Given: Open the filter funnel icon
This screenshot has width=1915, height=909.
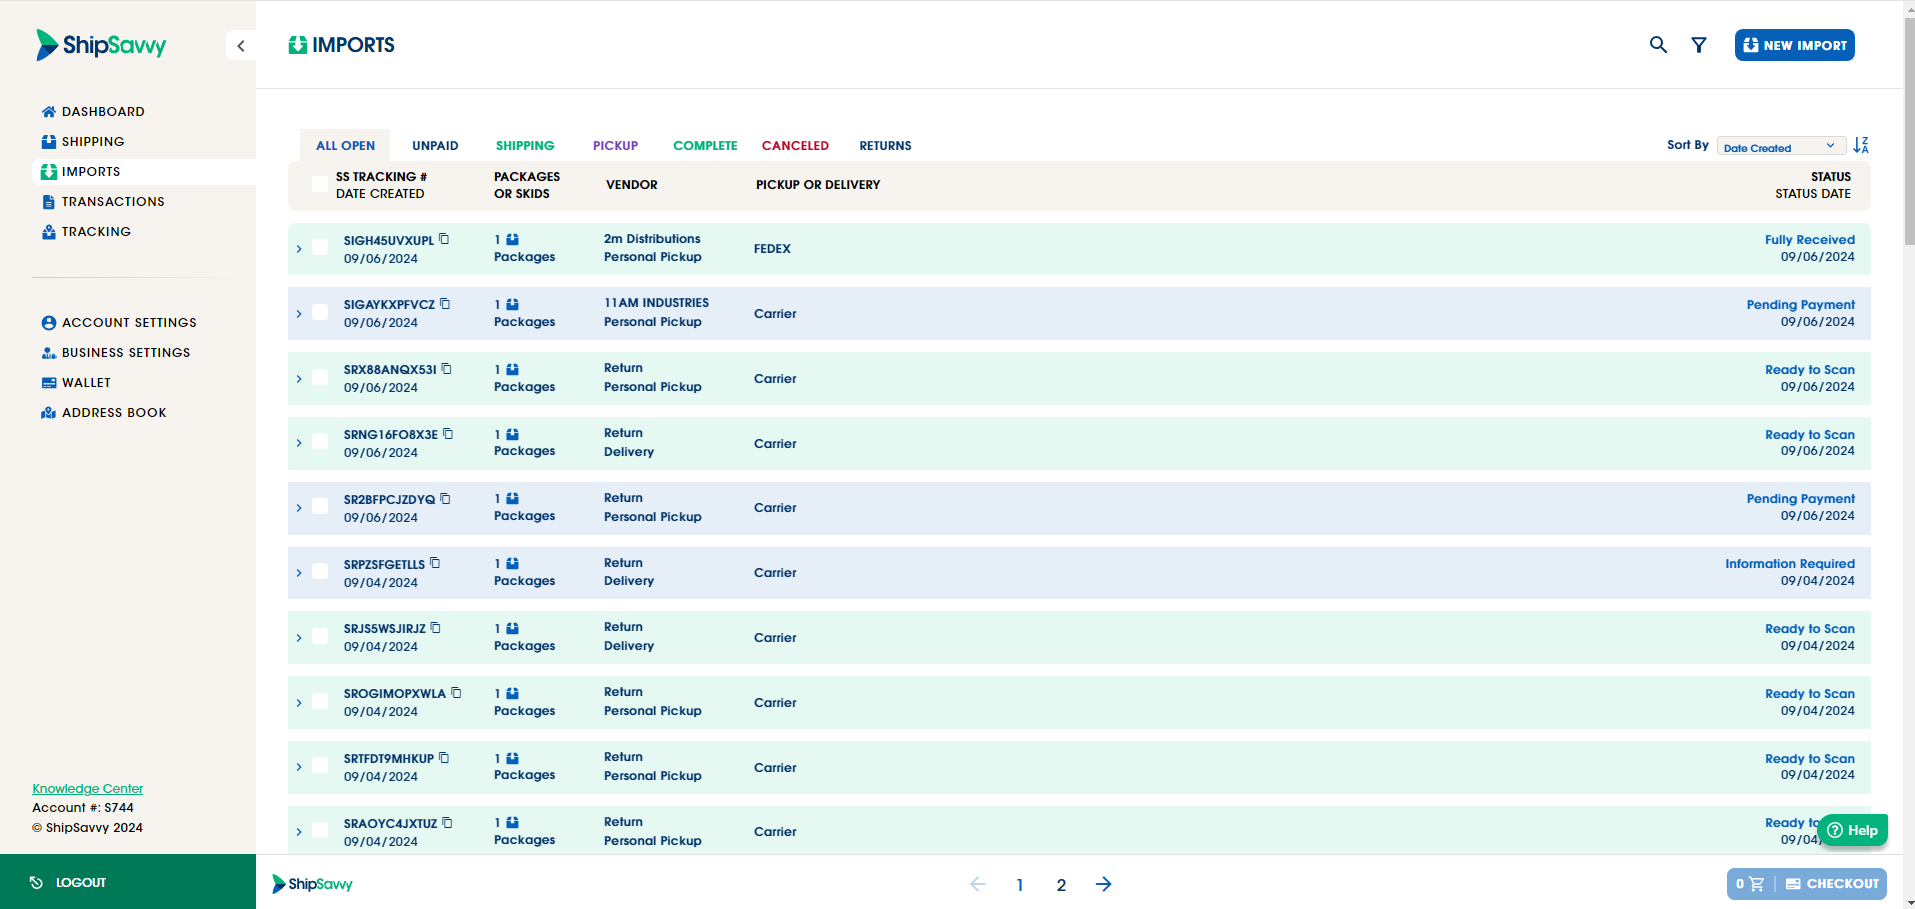Looking at the screenshot, I should 1699,45.
